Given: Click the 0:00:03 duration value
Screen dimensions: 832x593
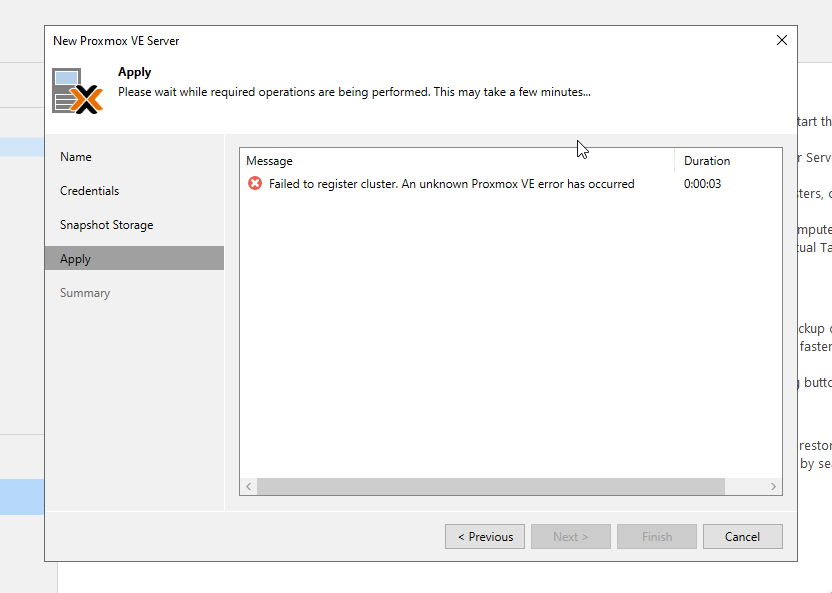Looking at the screenshot, I should point(702,184).
